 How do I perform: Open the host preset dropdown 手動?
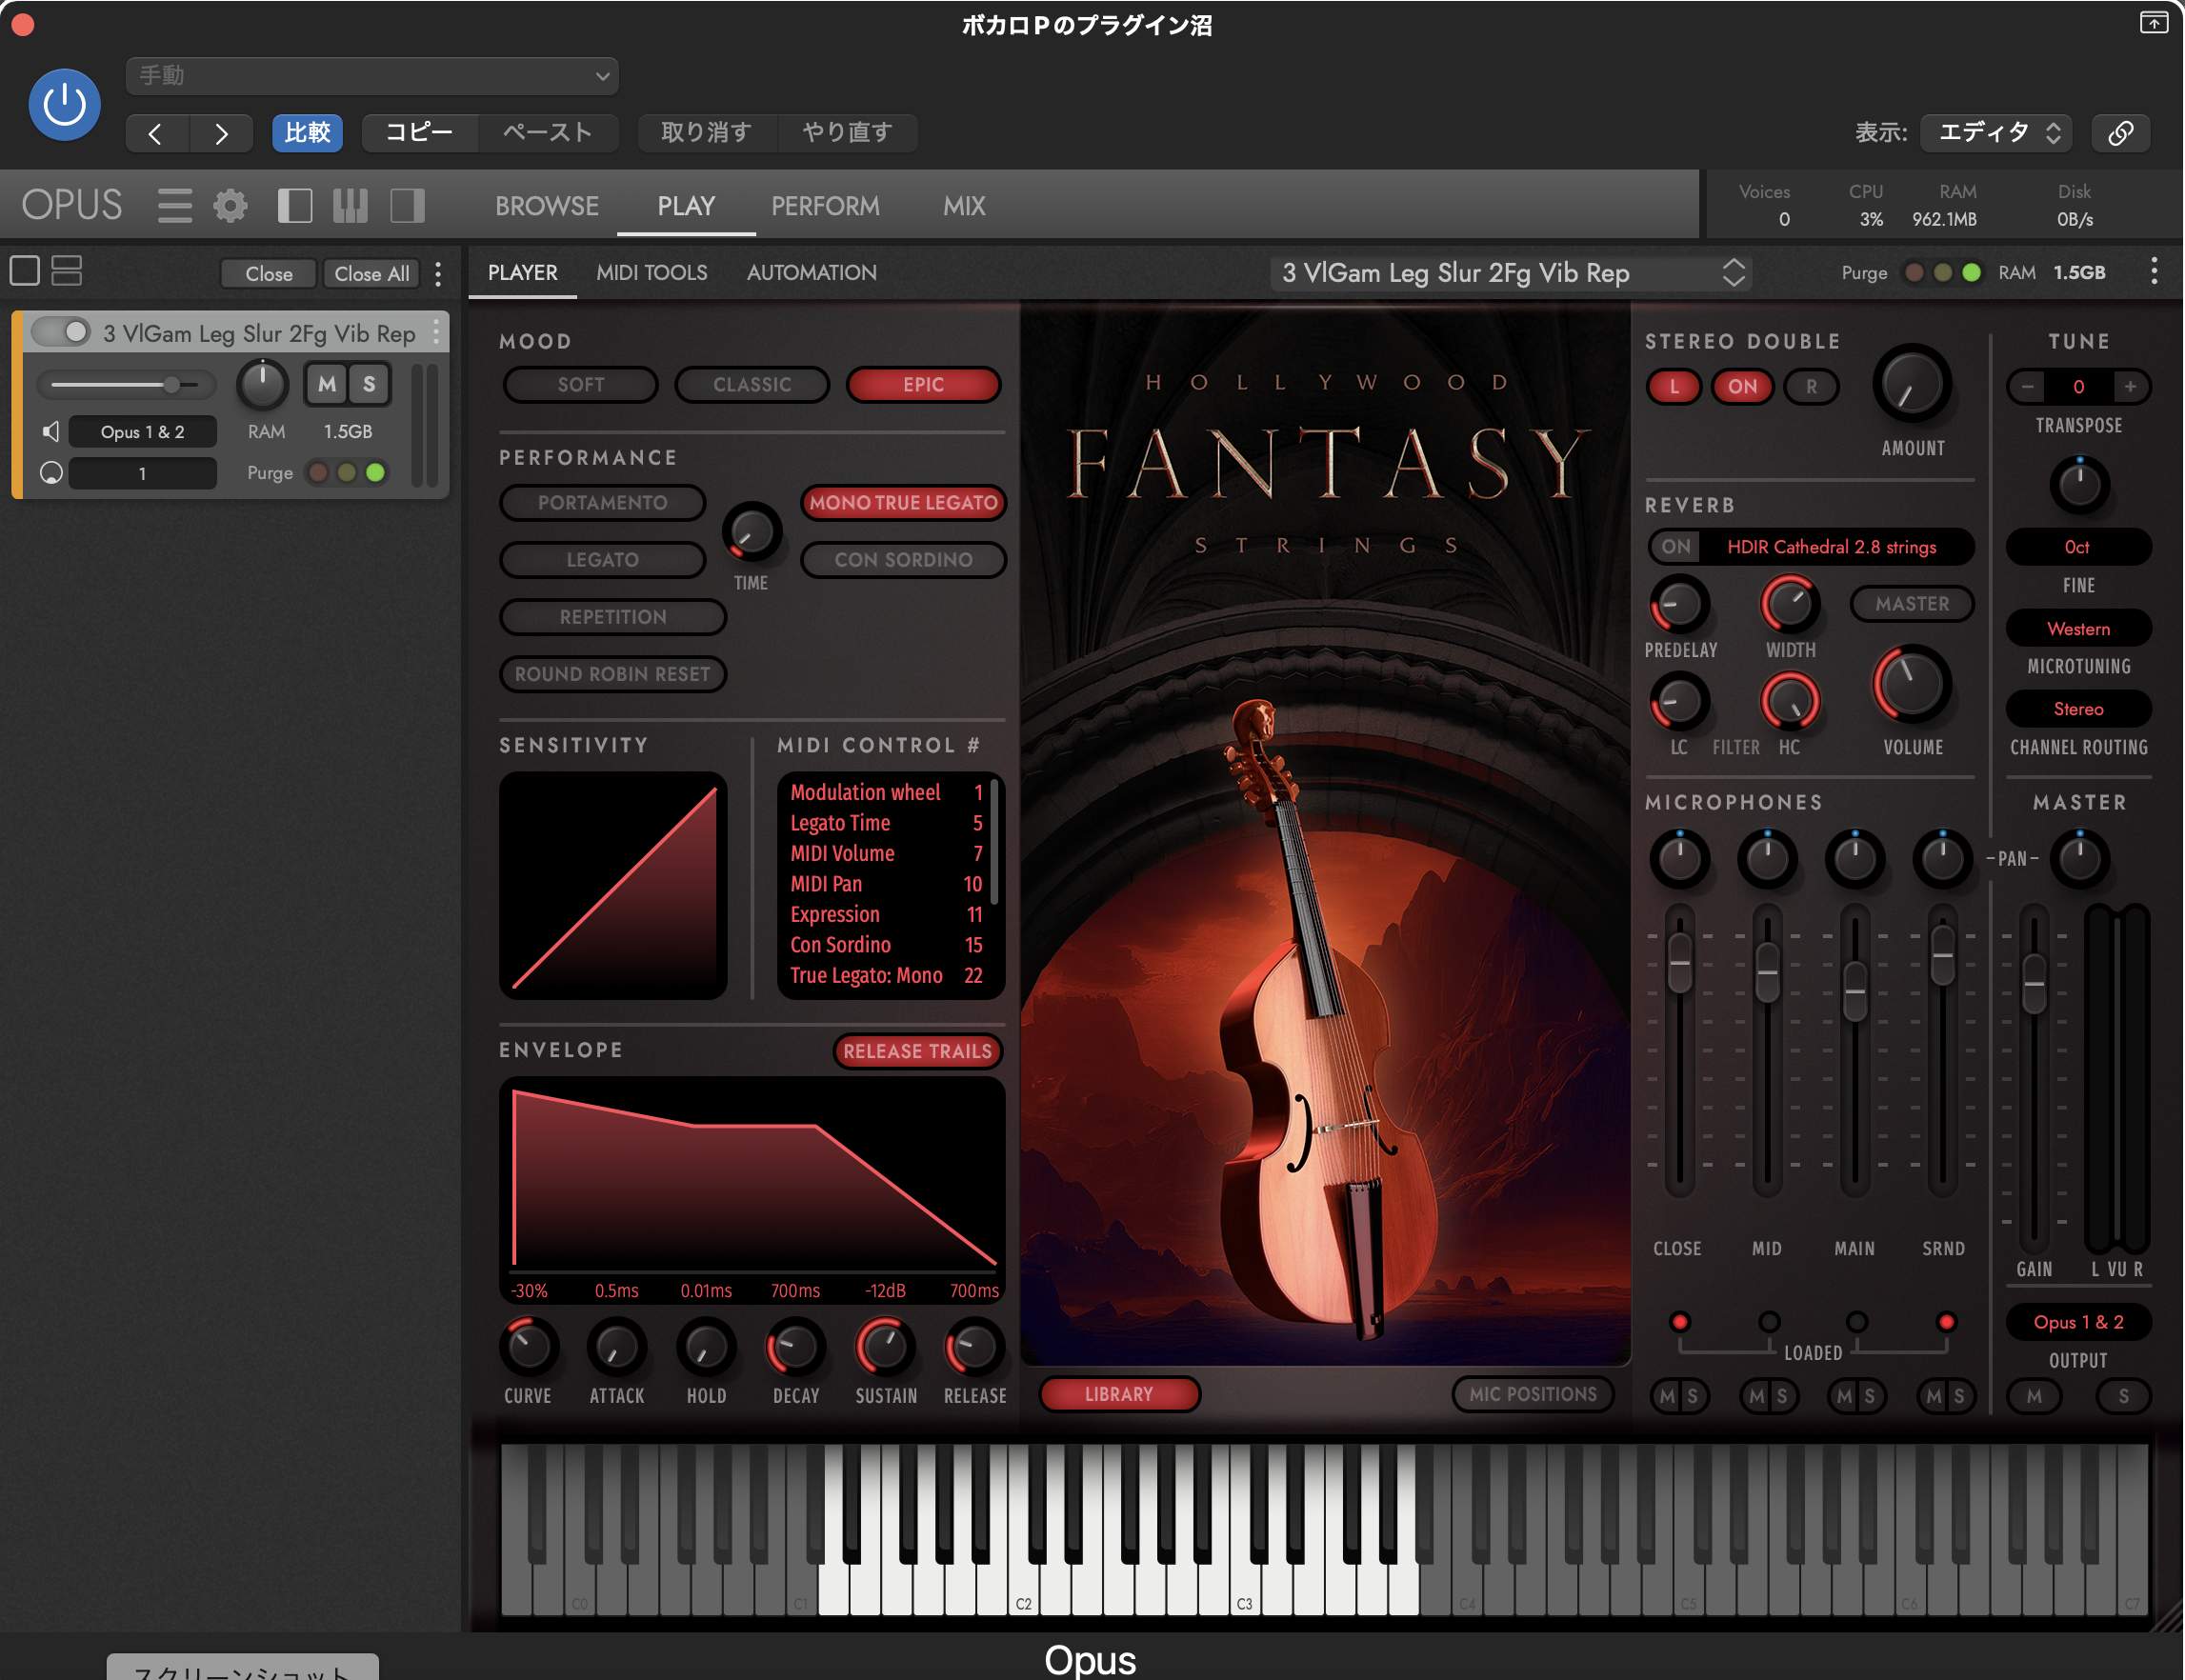(372, 76)
